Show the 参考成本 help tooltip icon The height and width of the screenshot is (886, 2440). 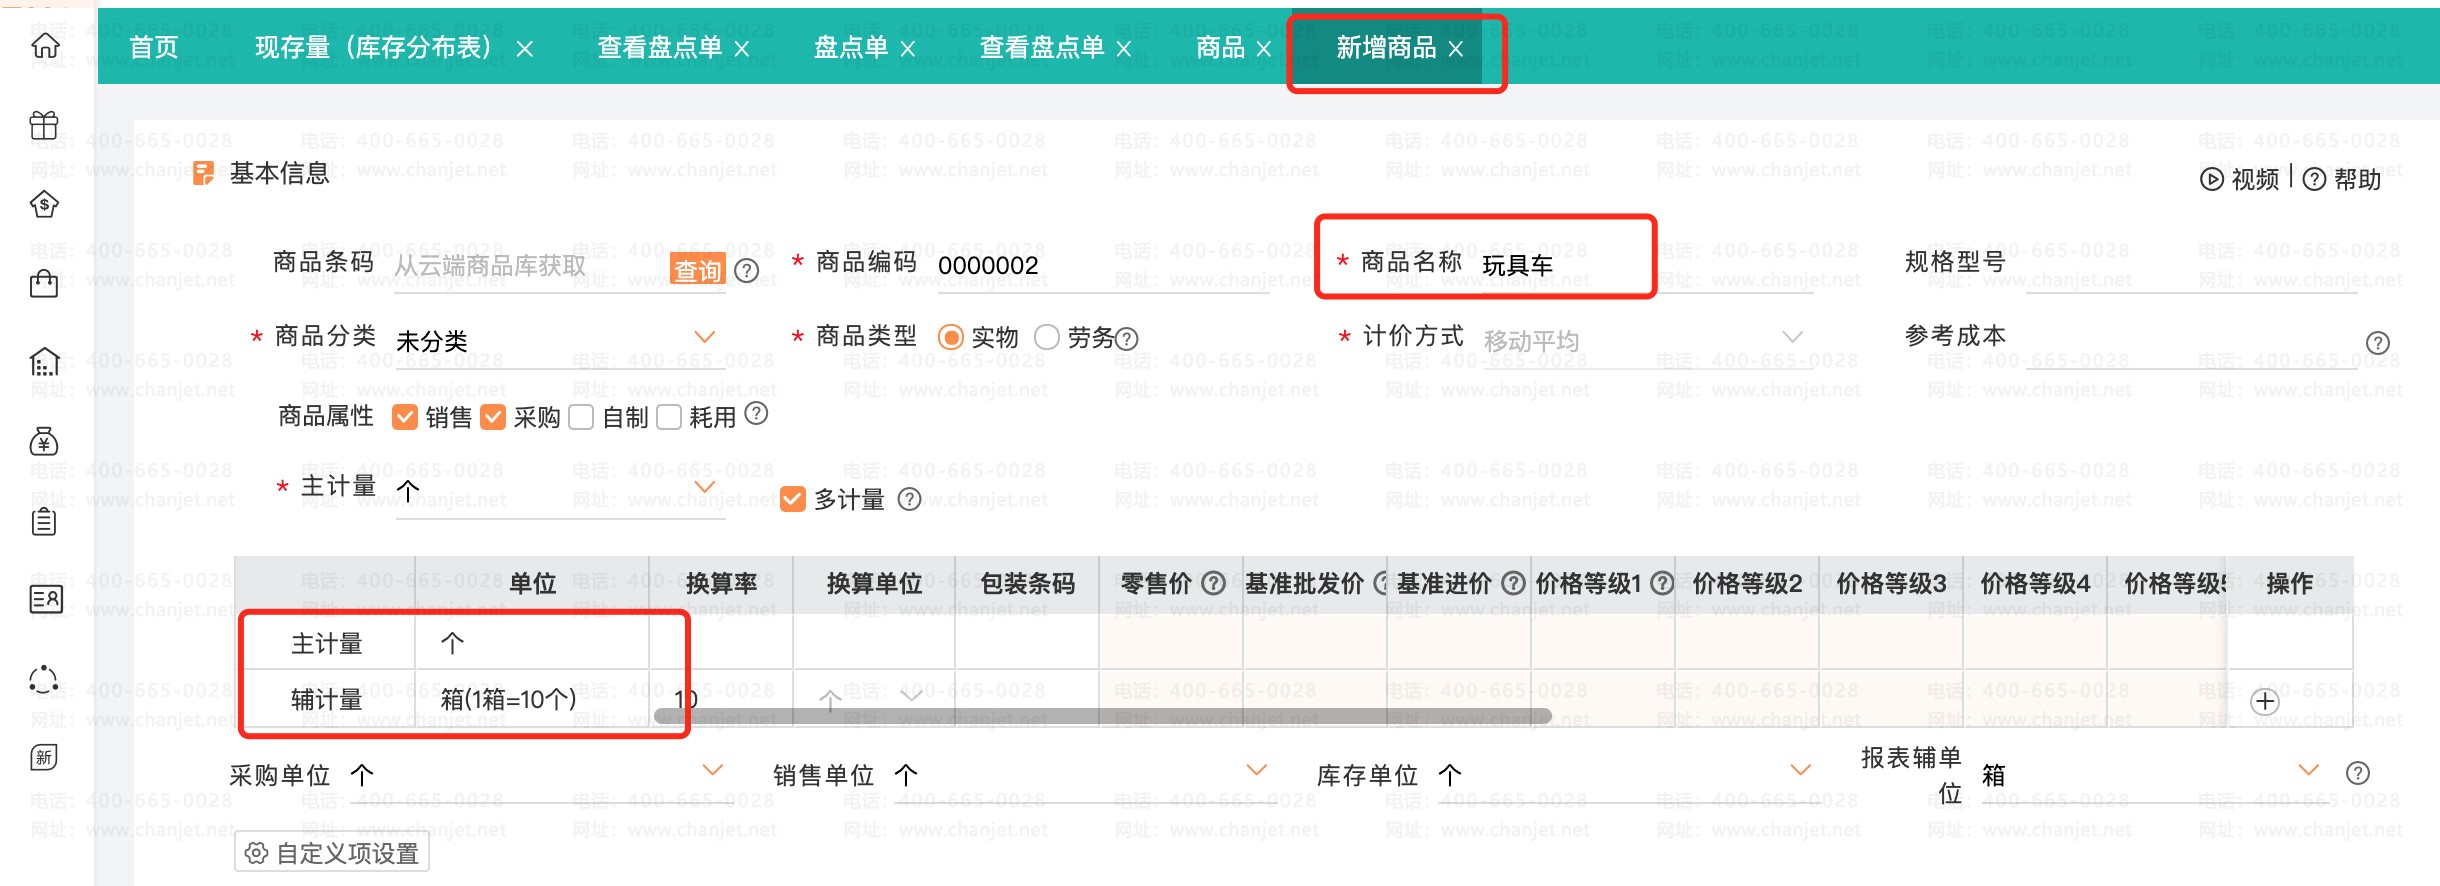tap(2378, 343)
